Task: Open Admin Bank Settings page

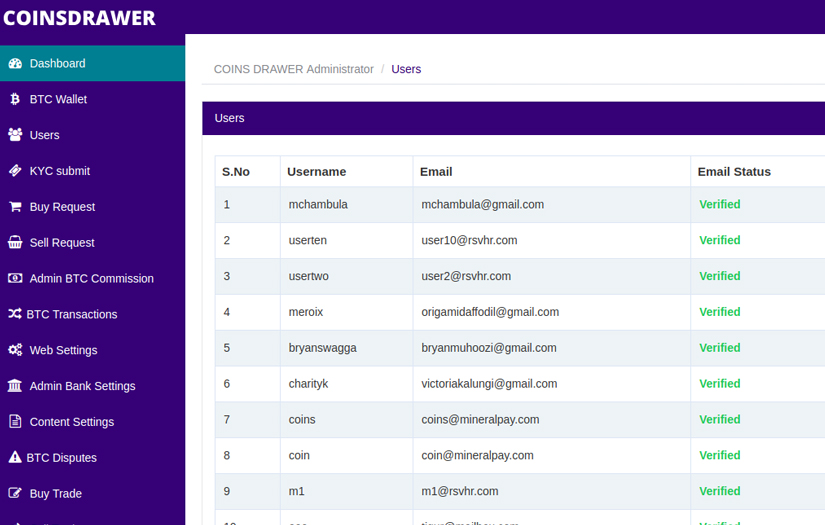Action: 93,386
